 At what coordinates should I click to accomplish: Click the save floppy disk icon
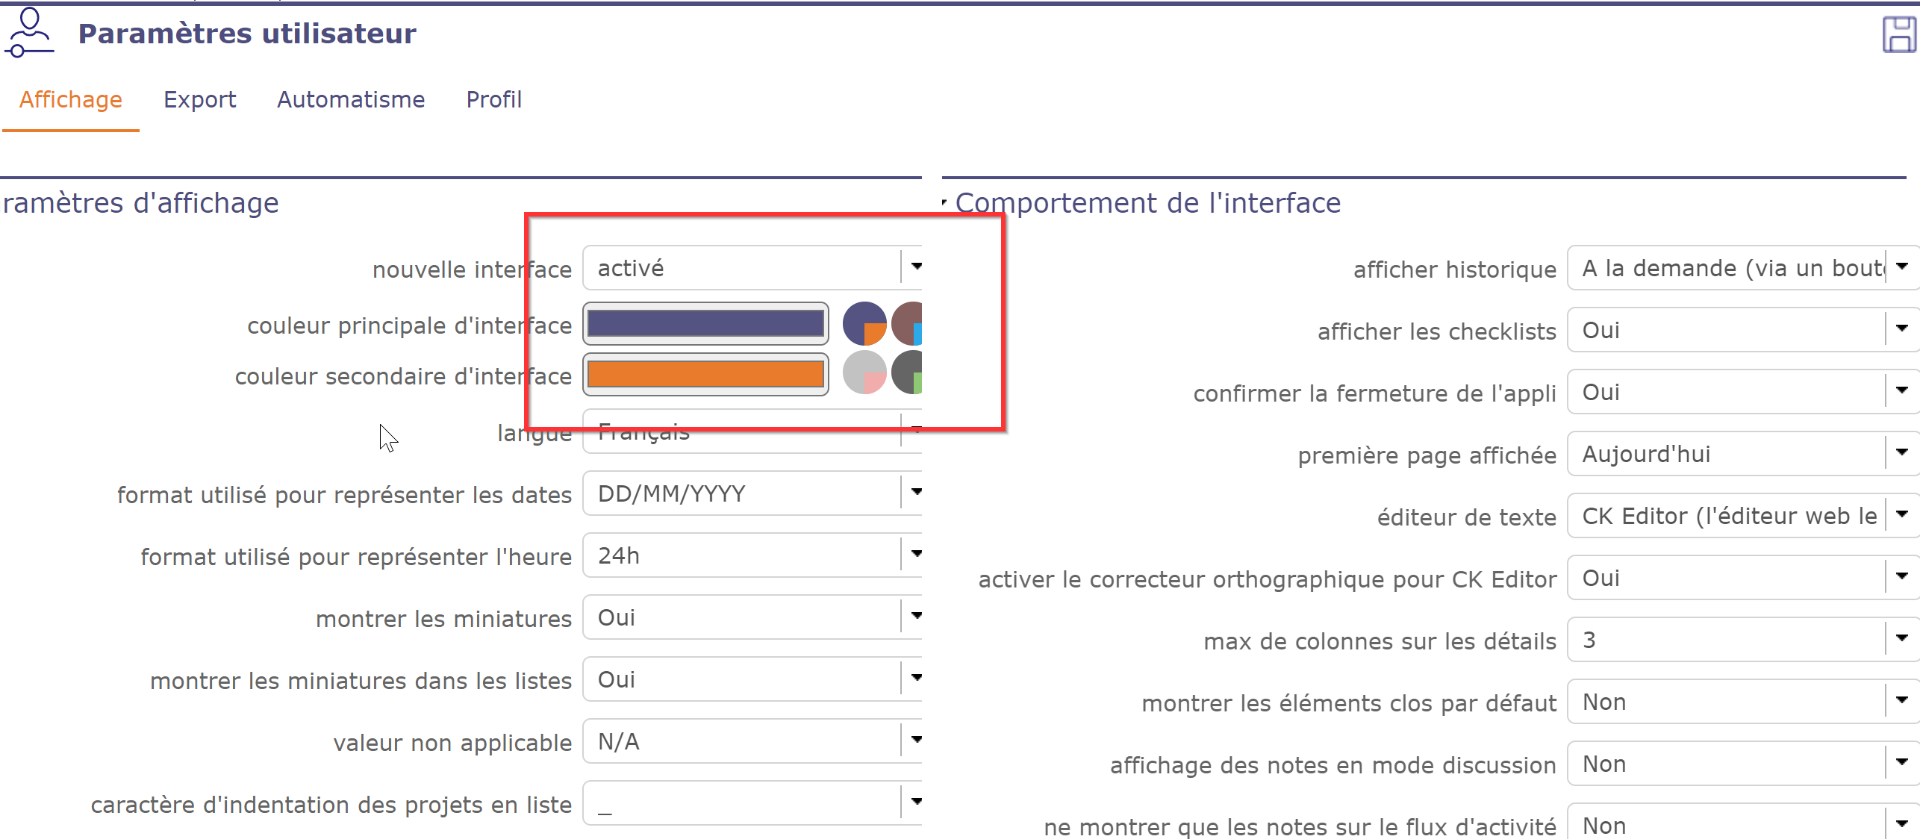pos(1898,34)
